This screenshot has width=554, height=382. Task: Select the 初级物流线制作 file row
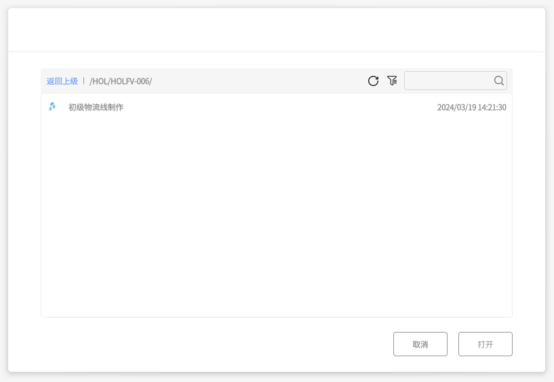[x=277, y=107]
